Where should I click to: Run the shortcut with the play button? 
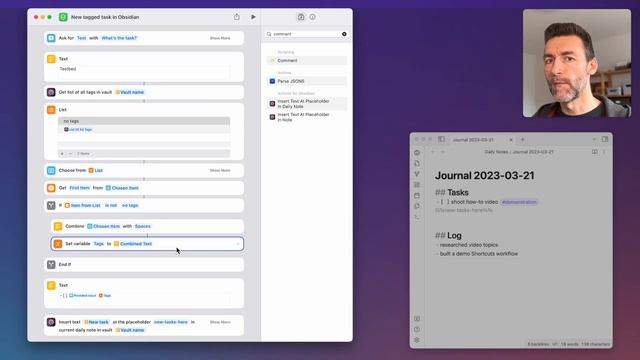[253, 17]
